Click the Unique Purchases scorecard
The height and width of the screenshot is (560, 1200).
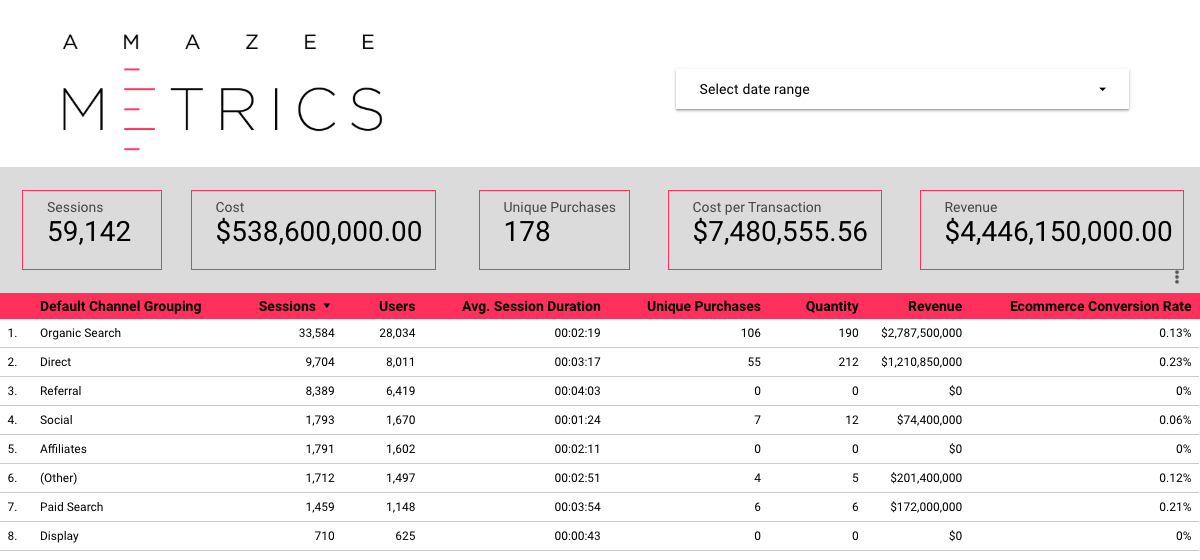[x=554, y=230]
